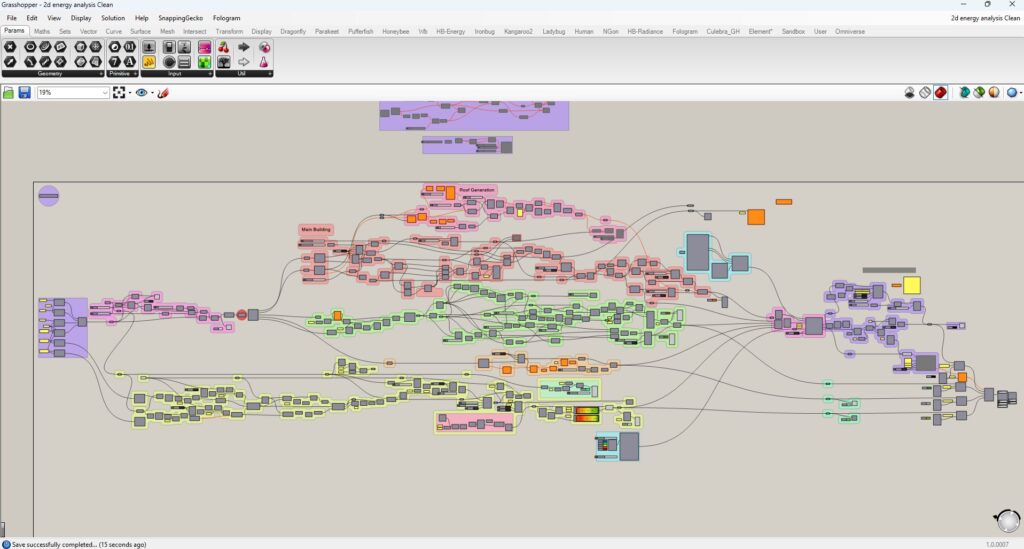
Task: Click the Roof Generation group label
Action: pyautogui.click(x=477, y=190)
